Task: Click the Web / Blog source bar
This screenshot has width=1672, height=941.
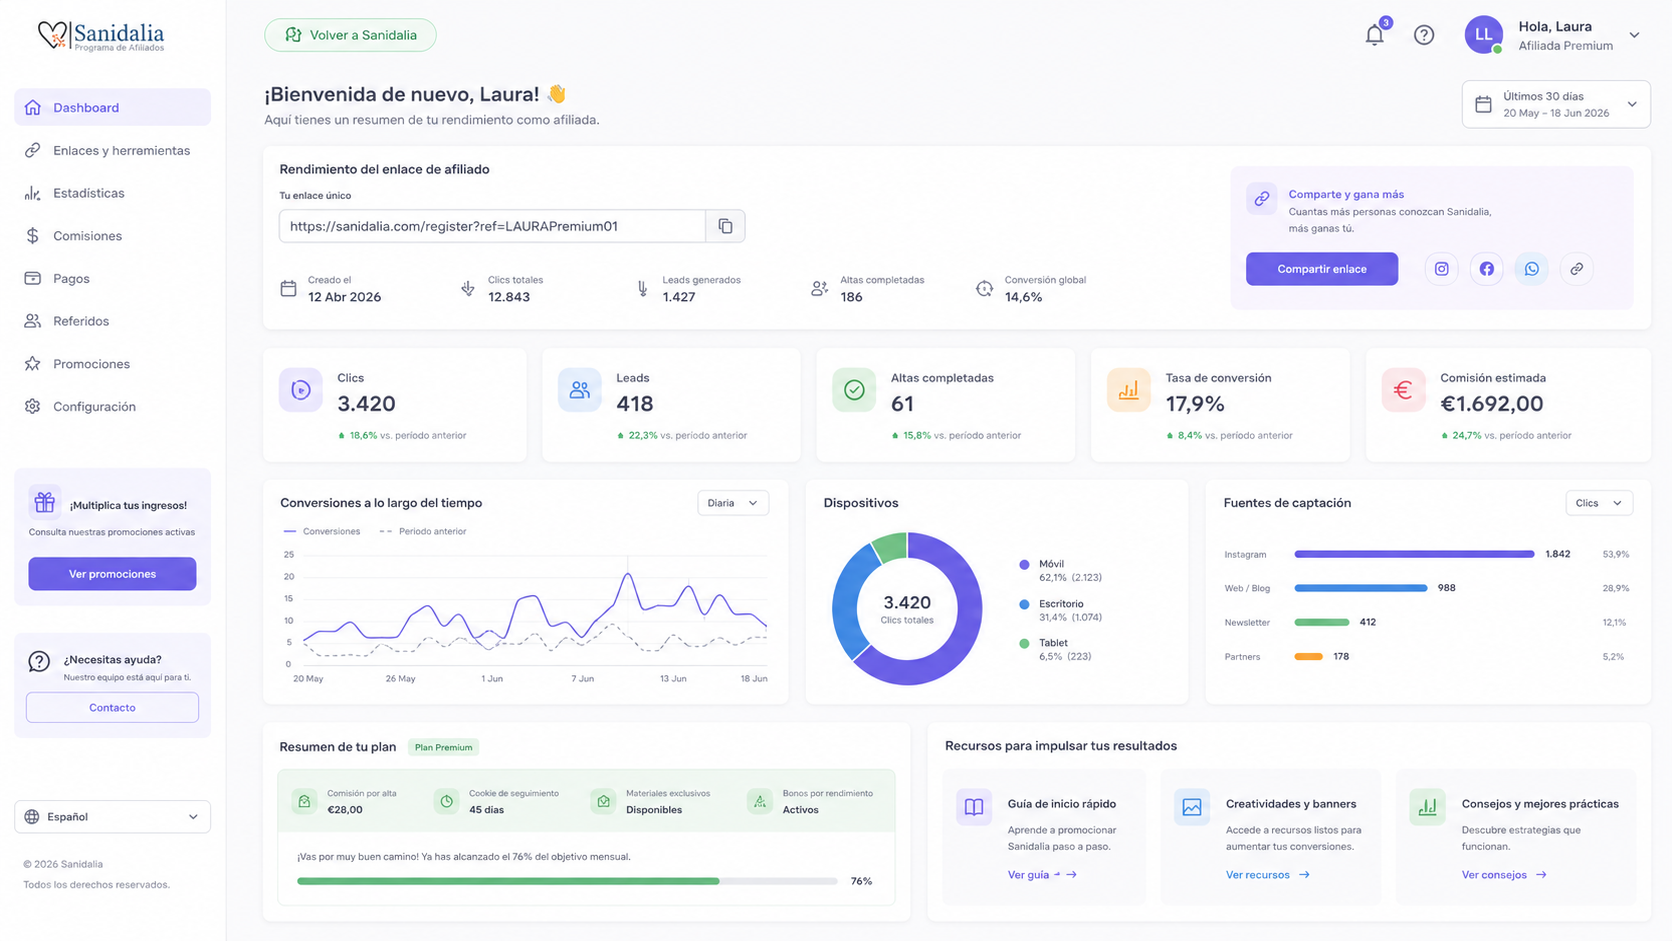Action: [x=1360, y=588]
